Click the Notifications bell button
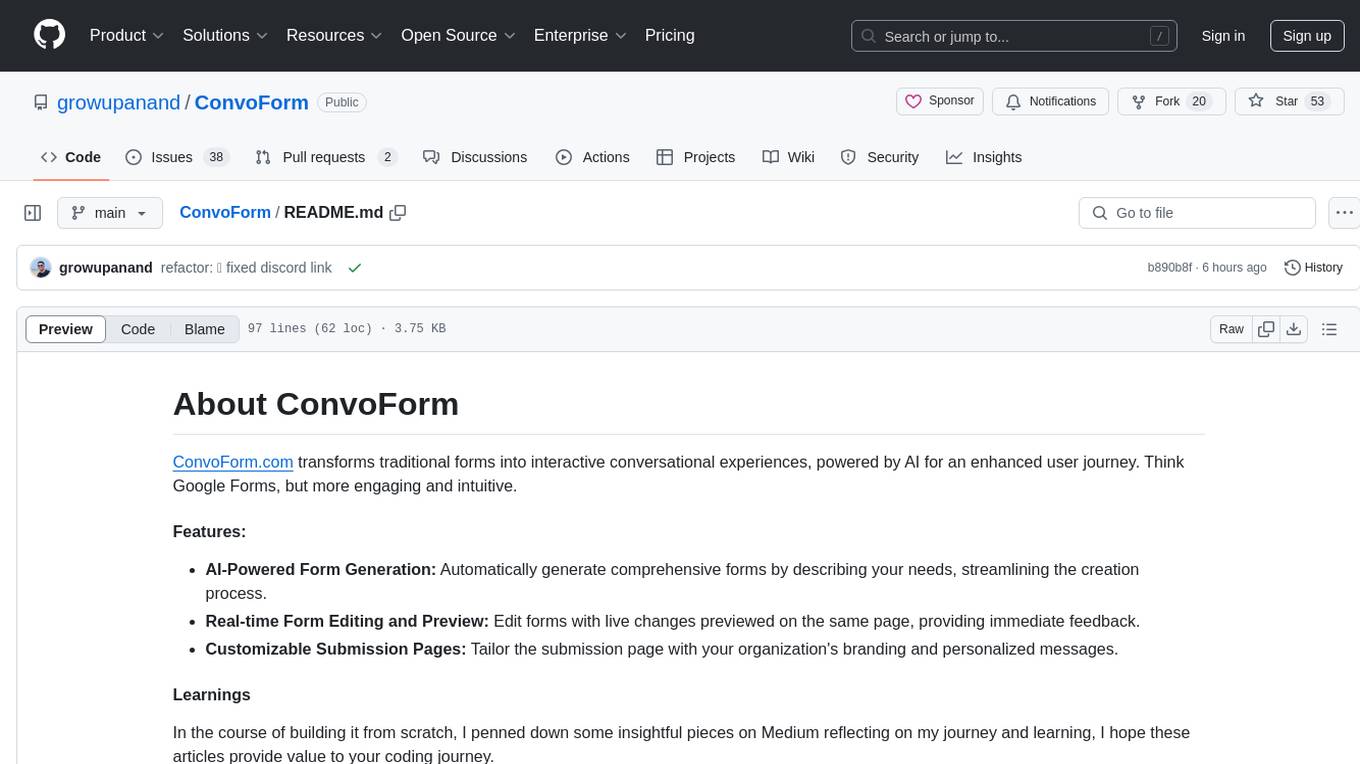 [1051, 101]
